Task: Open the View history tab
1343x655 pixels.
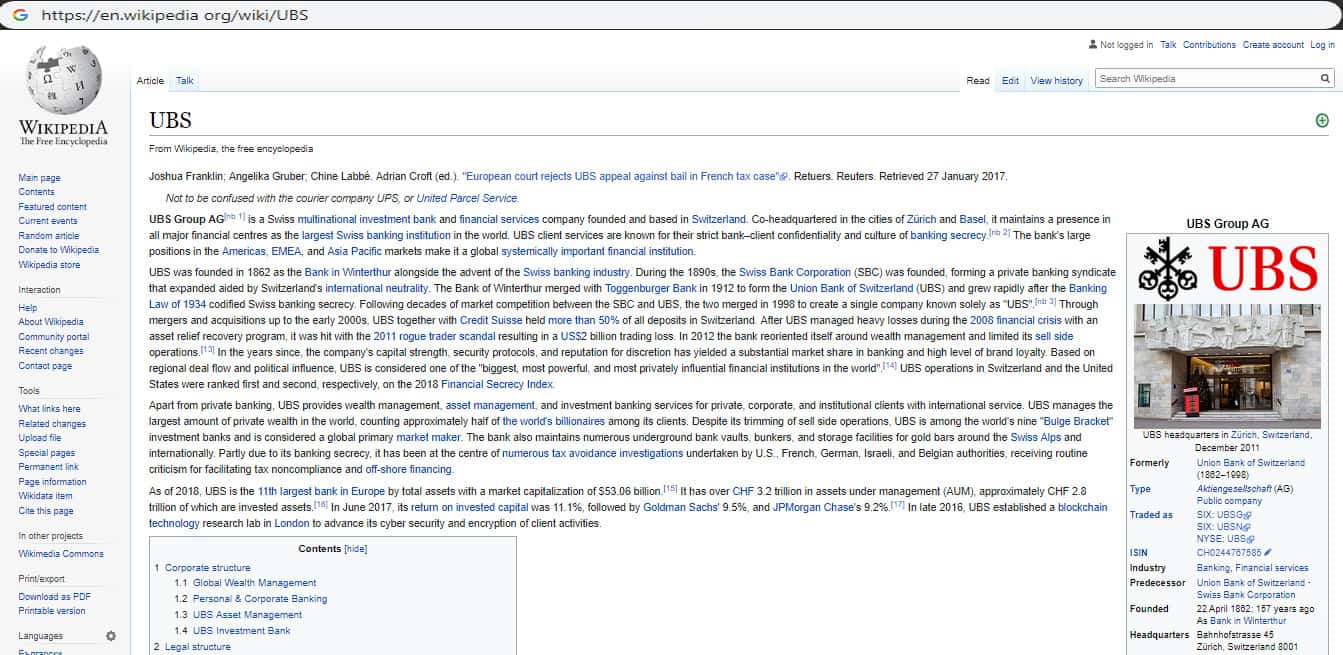Action: tap(1056, 81)
